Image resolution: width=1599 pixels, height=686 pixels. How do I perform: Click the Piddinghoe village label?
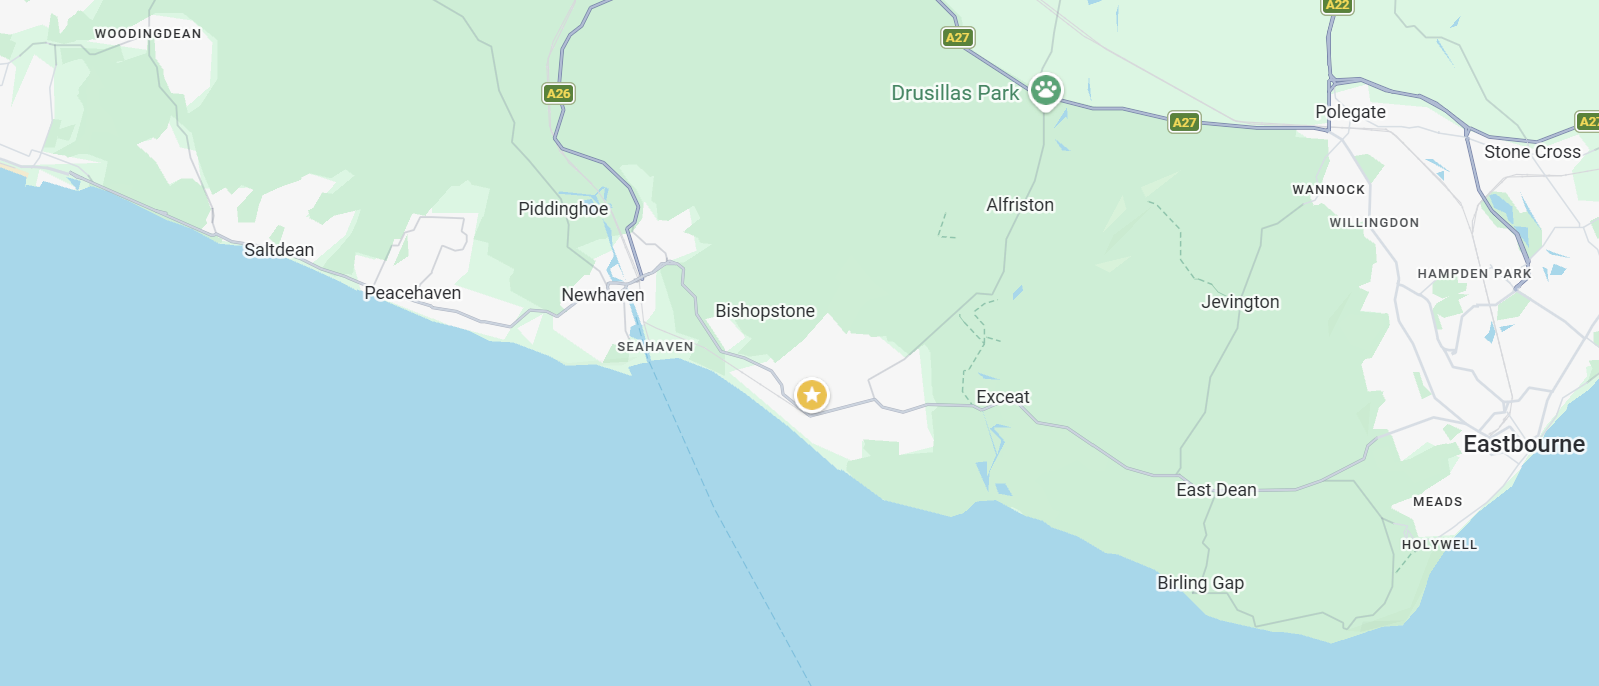563,209
